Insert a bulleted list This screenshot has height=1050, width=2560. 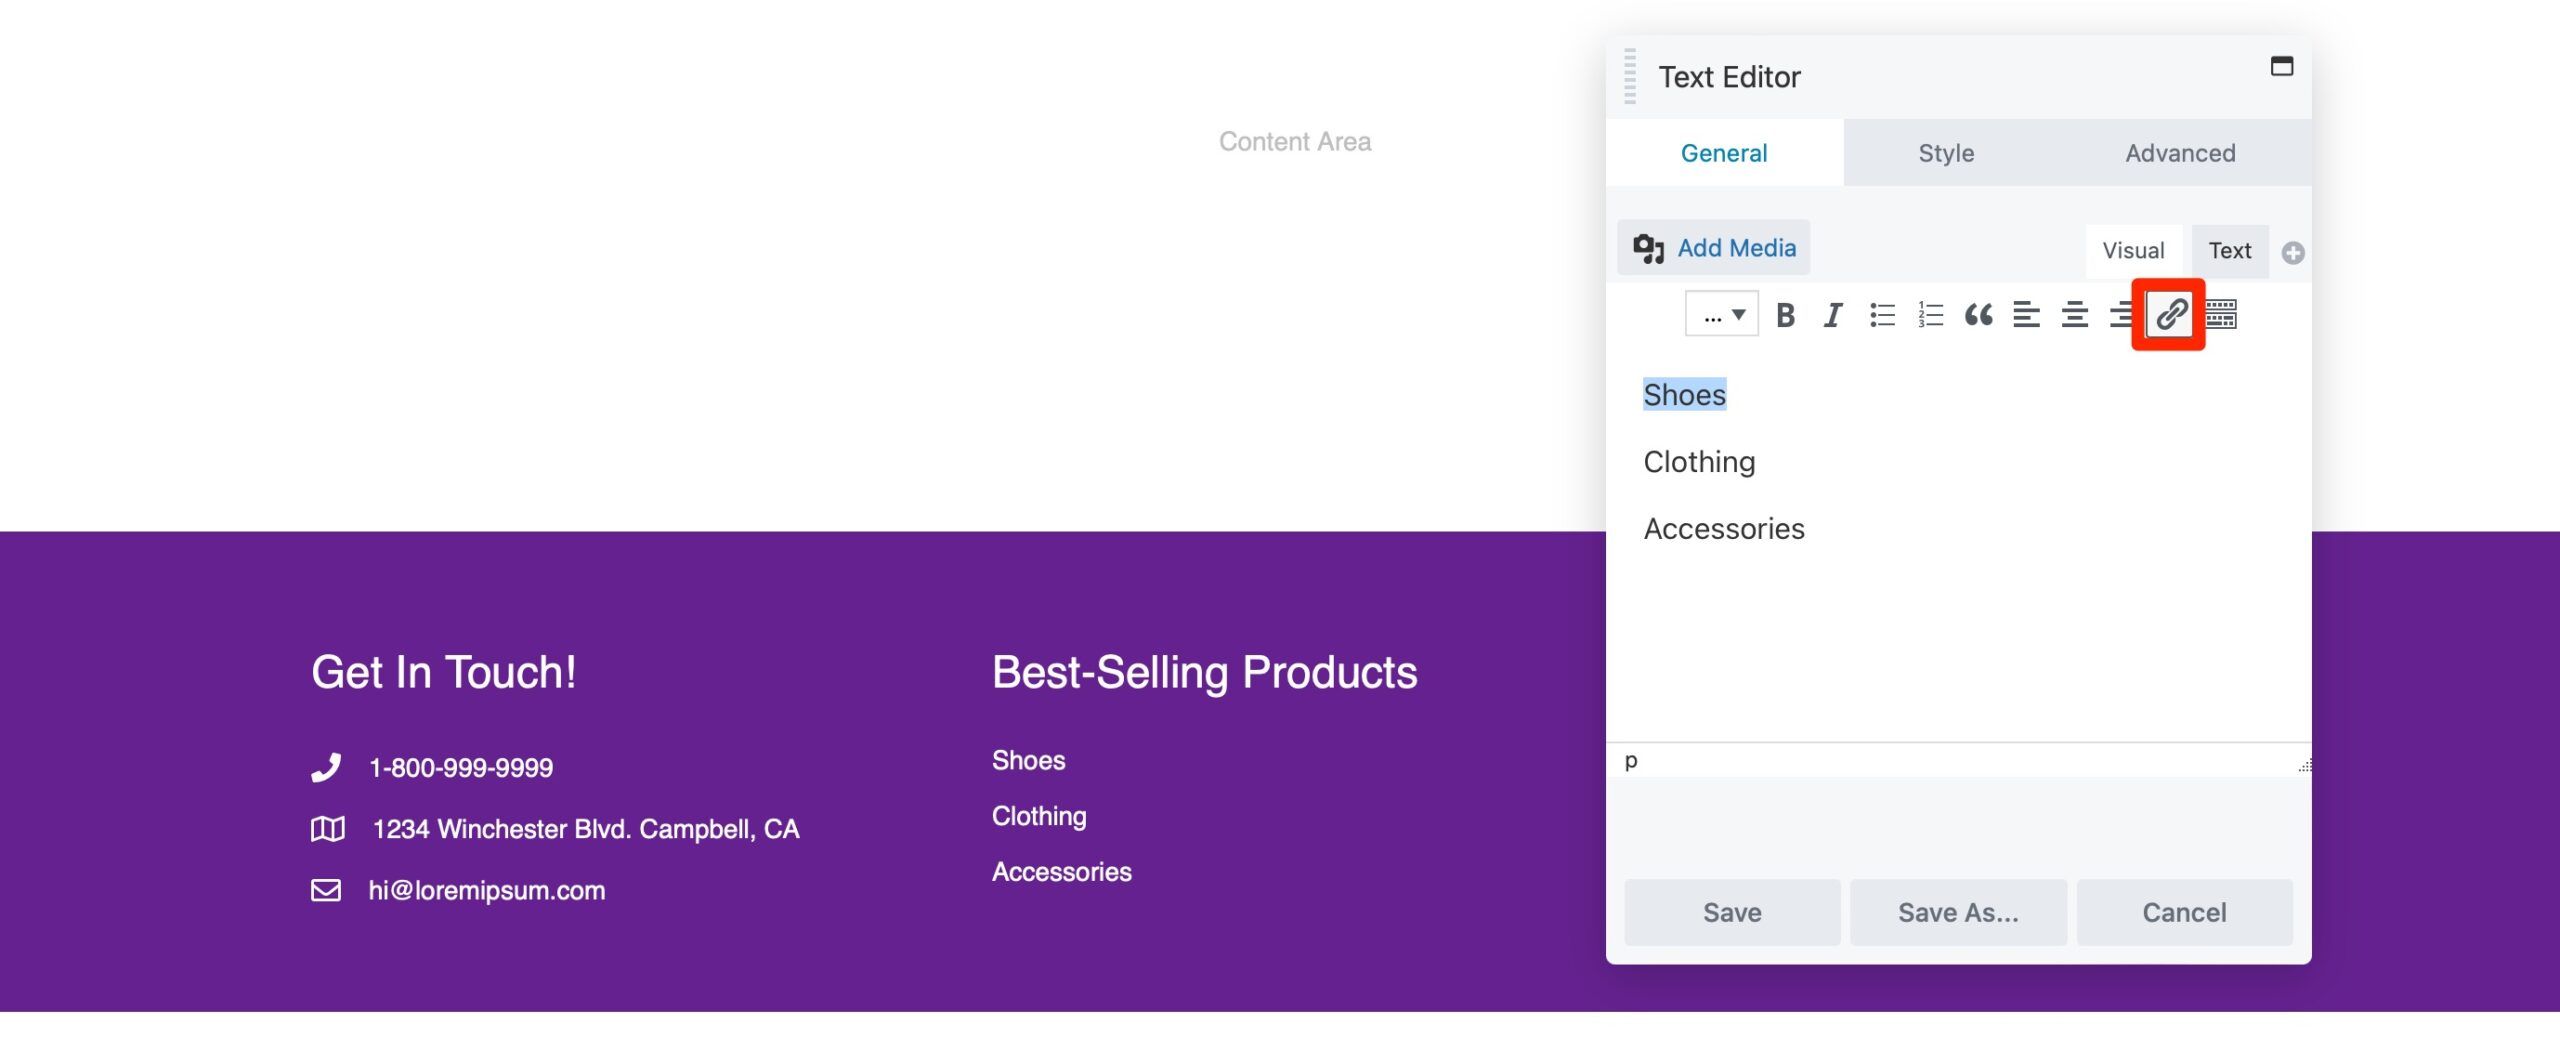click(1881, 315)
